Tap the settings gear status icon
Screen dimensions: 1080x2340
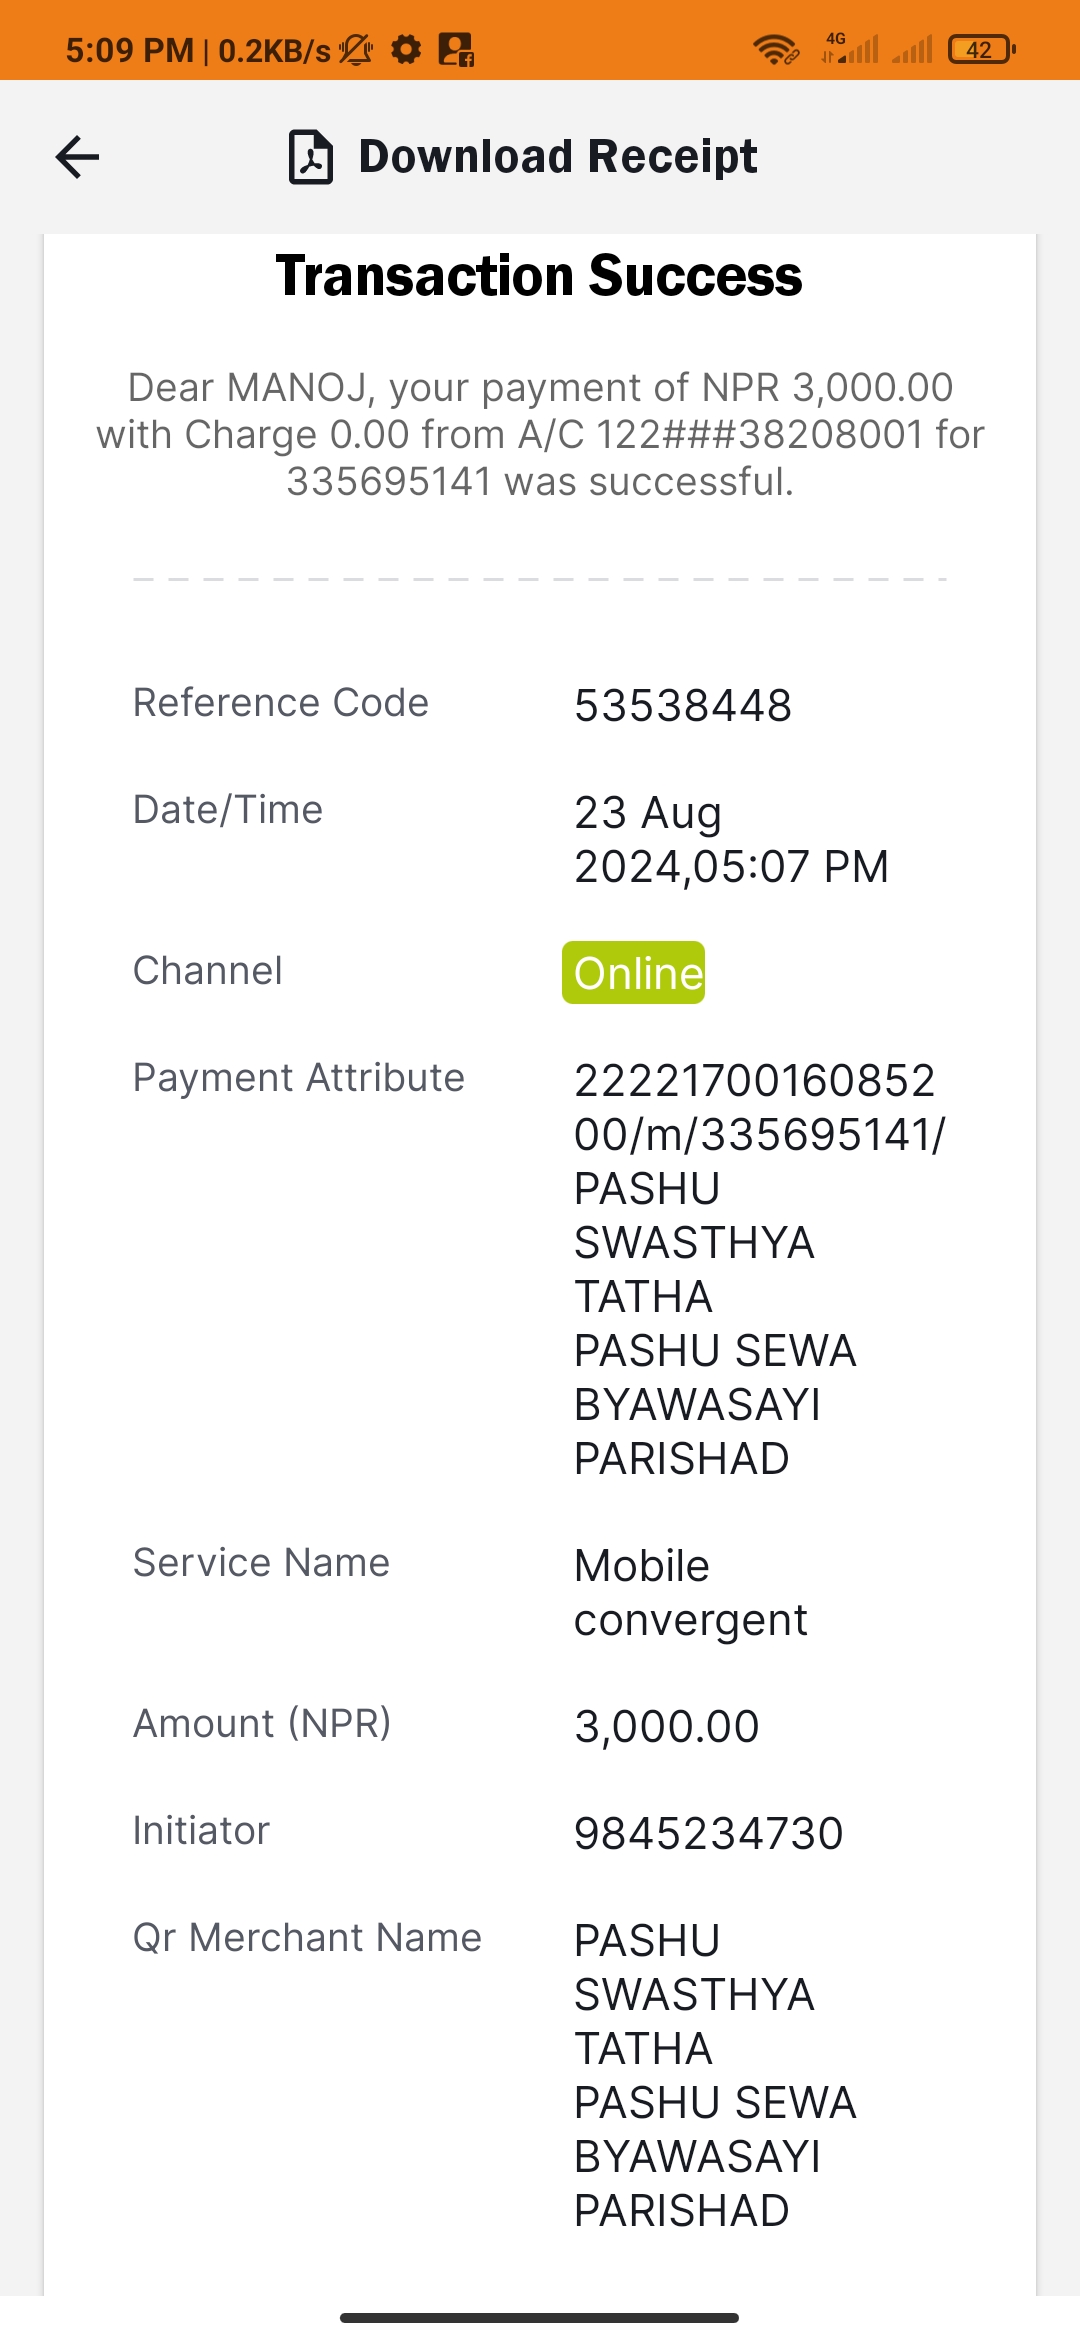point(406,49)
